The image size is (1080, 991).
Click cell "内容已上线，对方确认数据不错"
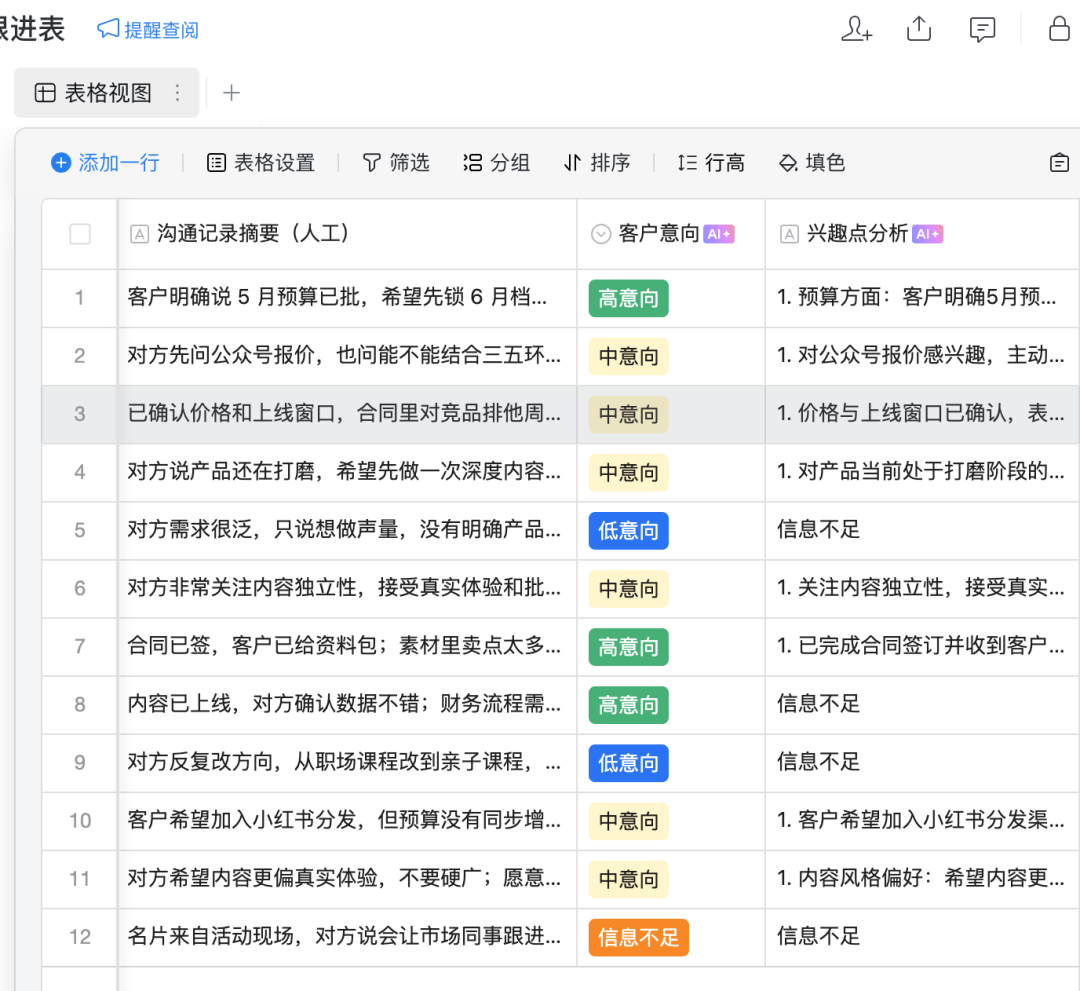point(347,705)
